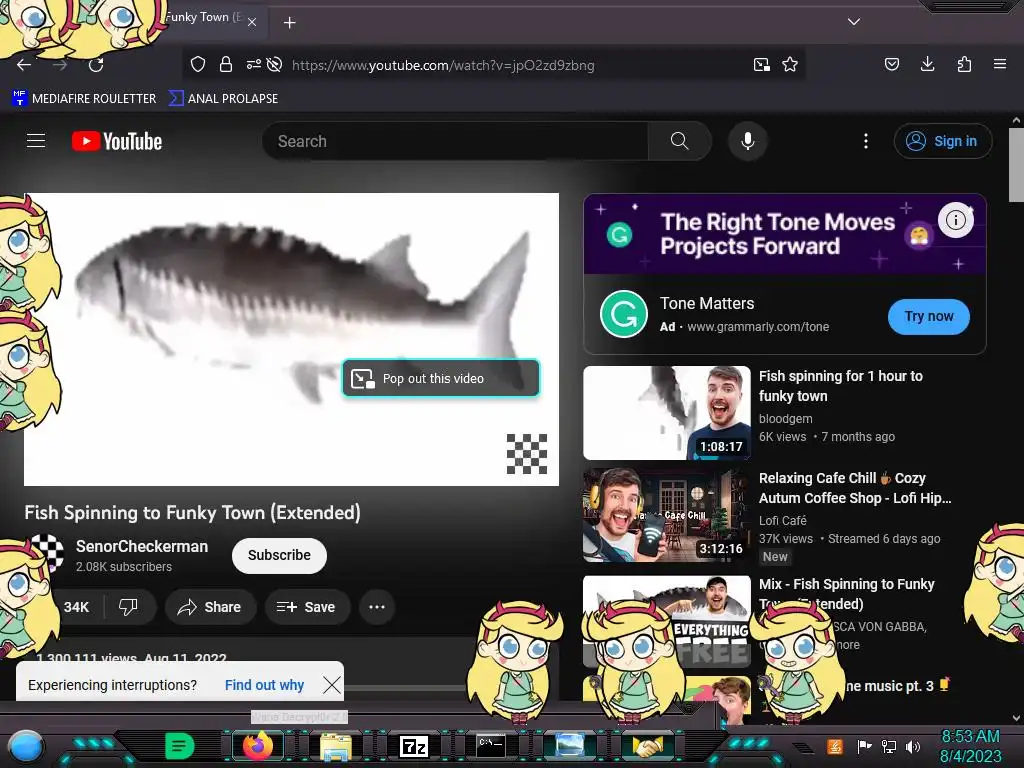The height and width of the screenshot is (768, 1024).
Task: Reload the page with the refresh icon
Action: [96, 65]
